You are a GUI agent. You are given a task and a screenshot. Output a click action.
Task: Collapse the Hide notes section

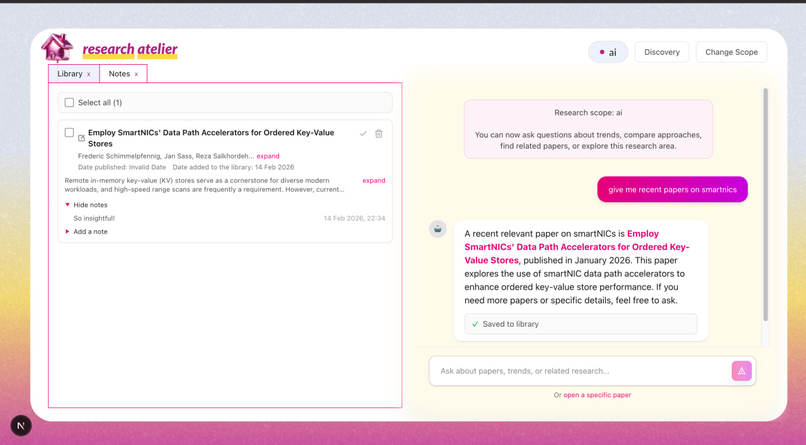click(86, 205)
